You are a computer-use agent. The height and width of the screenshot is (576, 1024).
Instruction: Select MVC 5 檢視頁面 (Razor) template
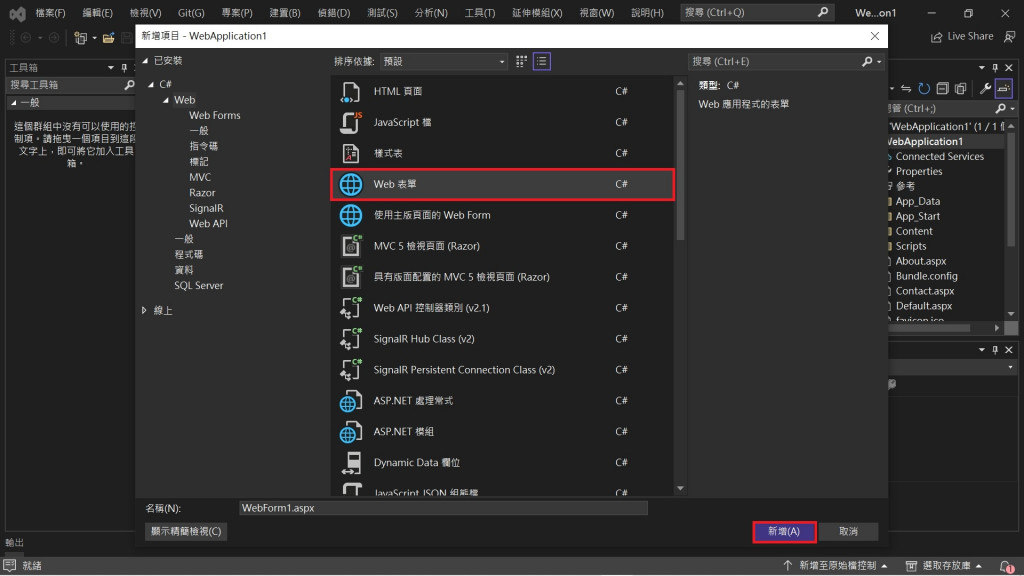(503, 246)
